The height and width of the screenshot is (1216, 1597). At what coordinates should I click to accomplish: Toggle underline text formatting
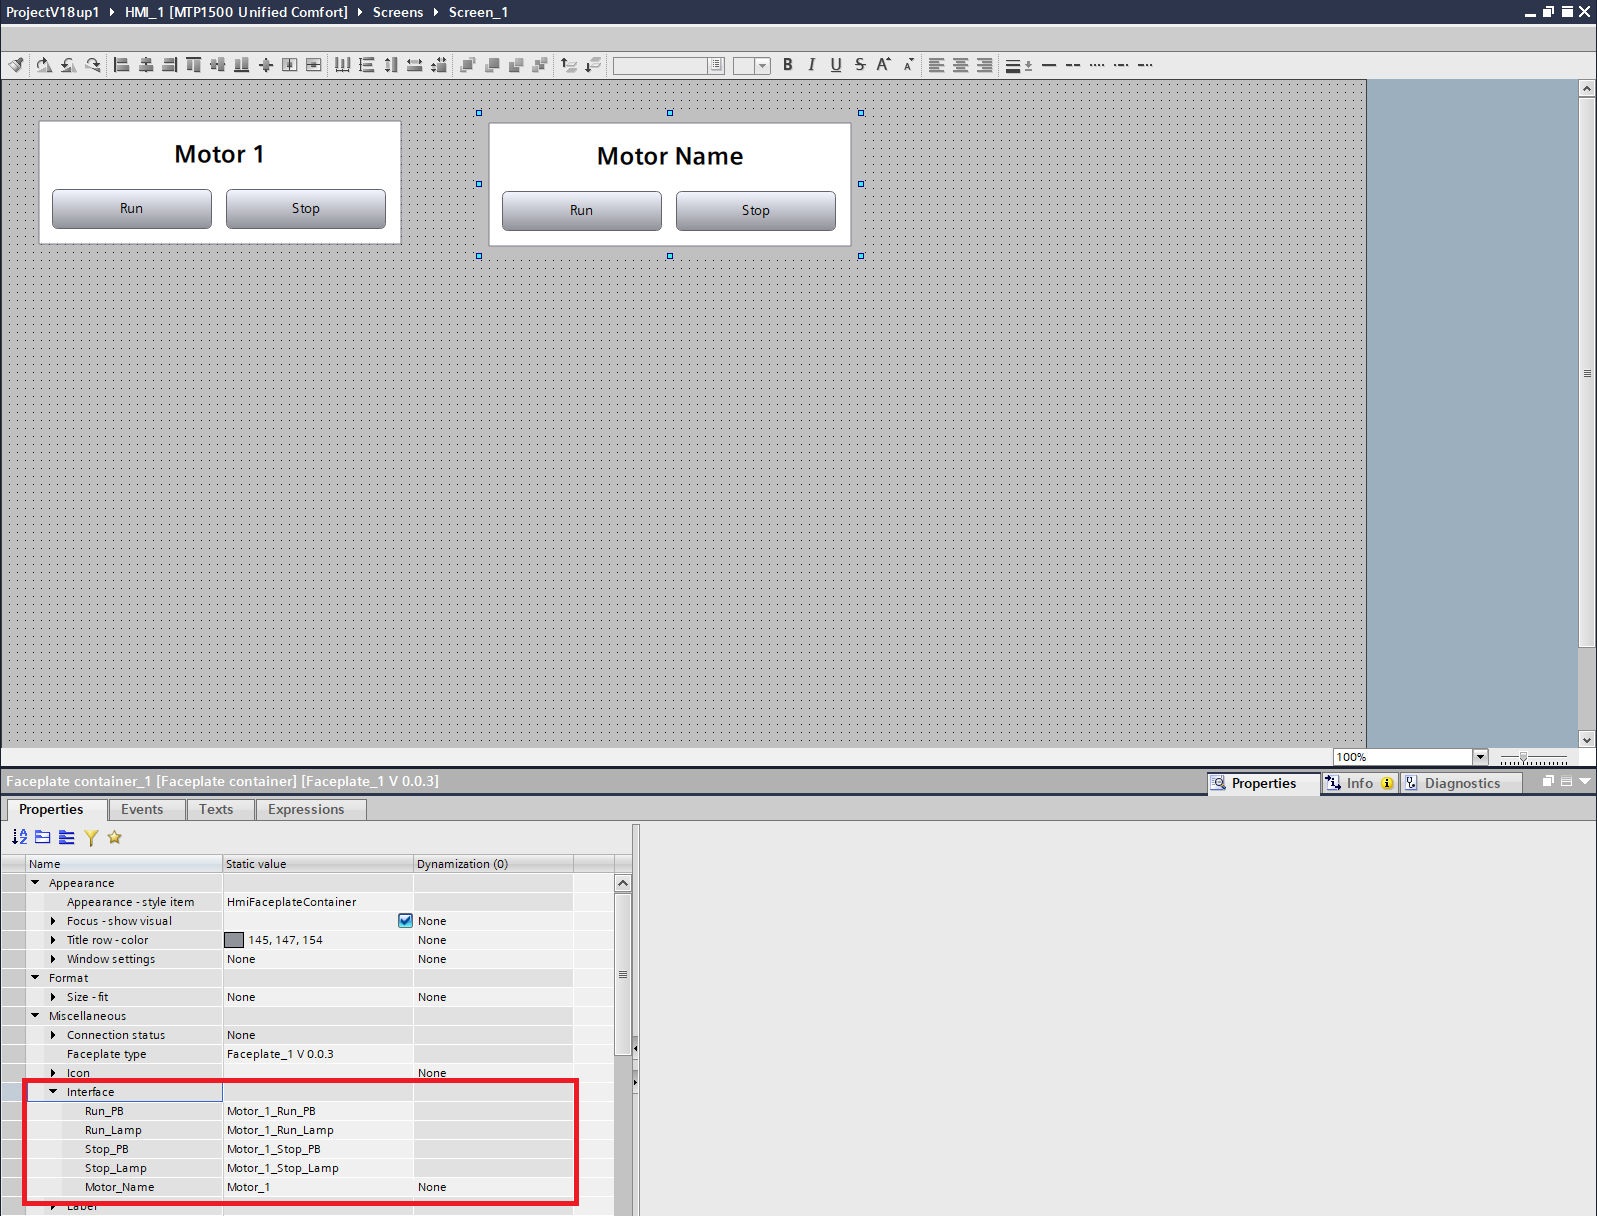pyautogui.click(x=836, y=65)
